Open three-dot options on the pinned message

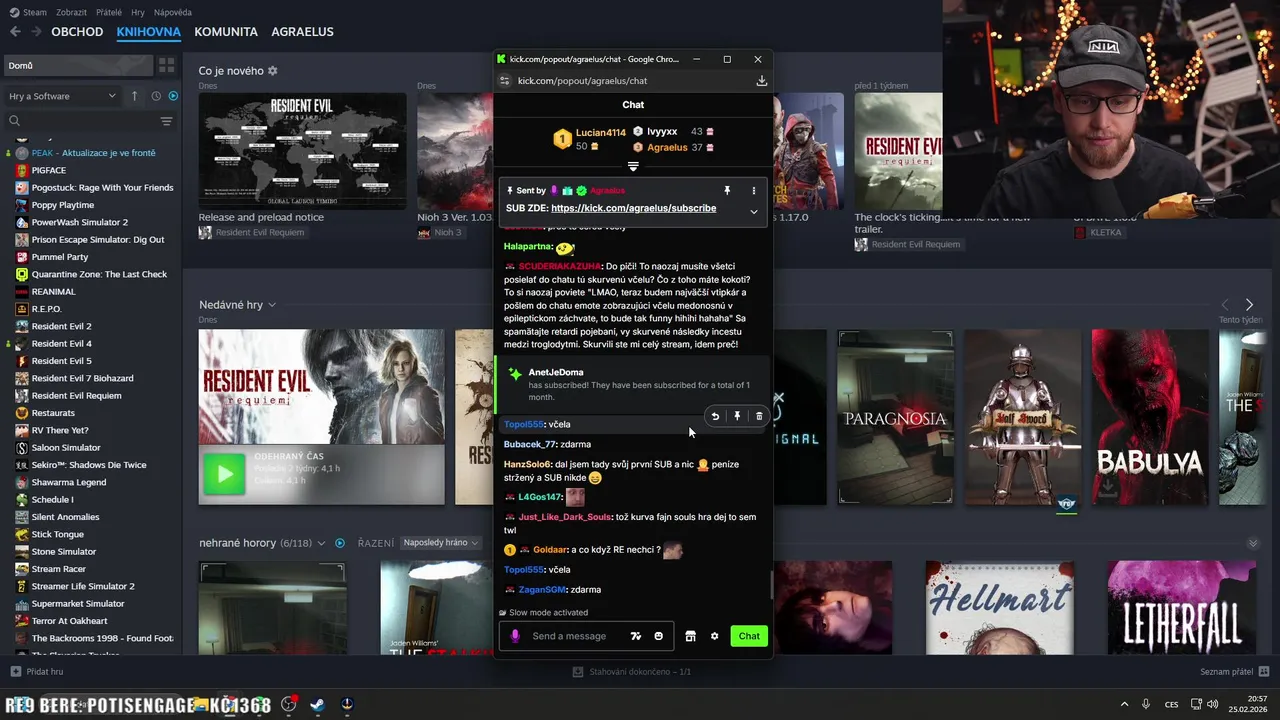point(753,190)
